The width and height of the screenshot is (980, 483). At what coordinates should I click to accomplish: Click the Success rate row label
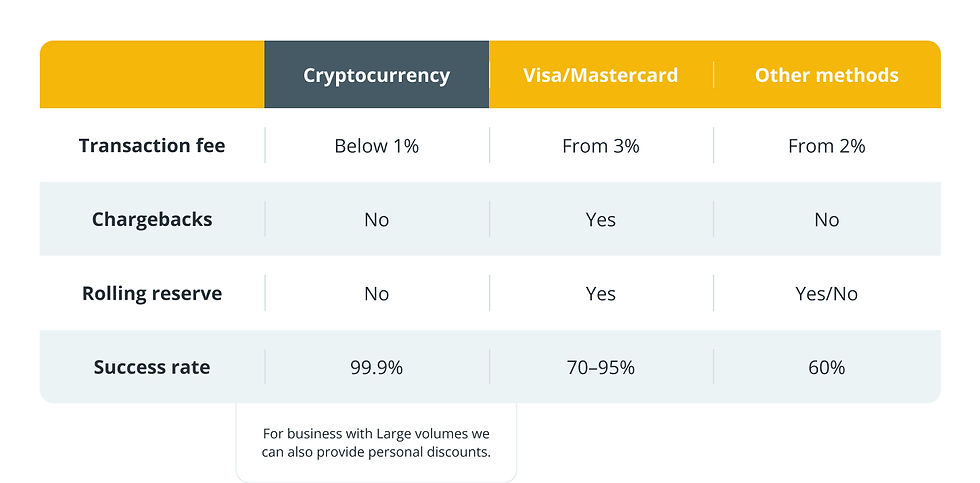point(152,367)
